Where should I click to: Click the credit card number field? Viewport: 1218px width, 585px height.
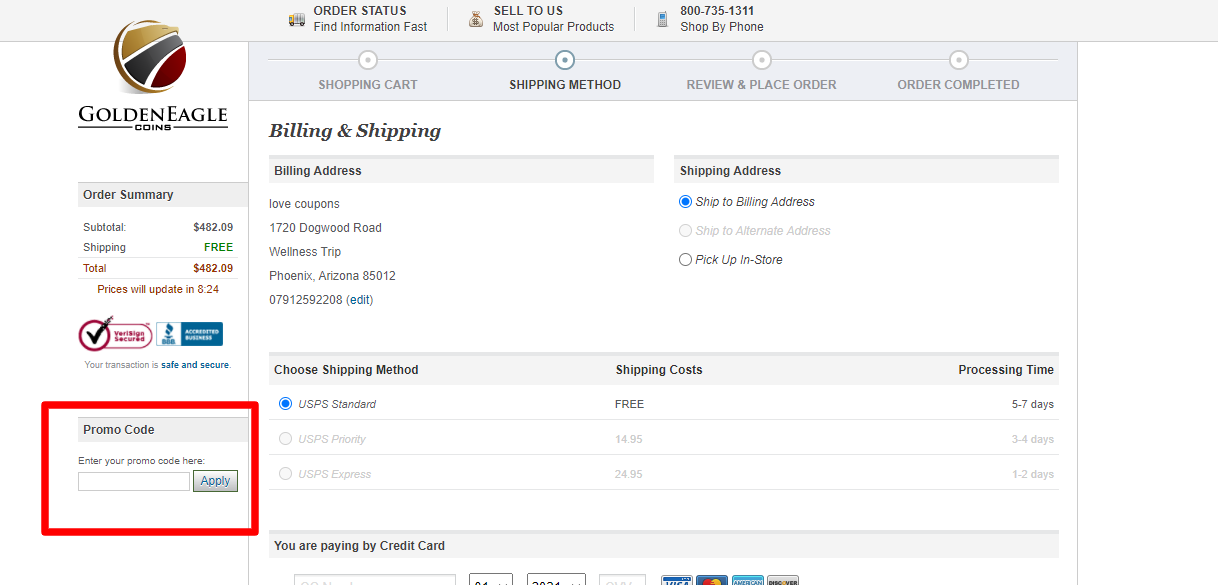pyautogui.click(x=375, y=581)
